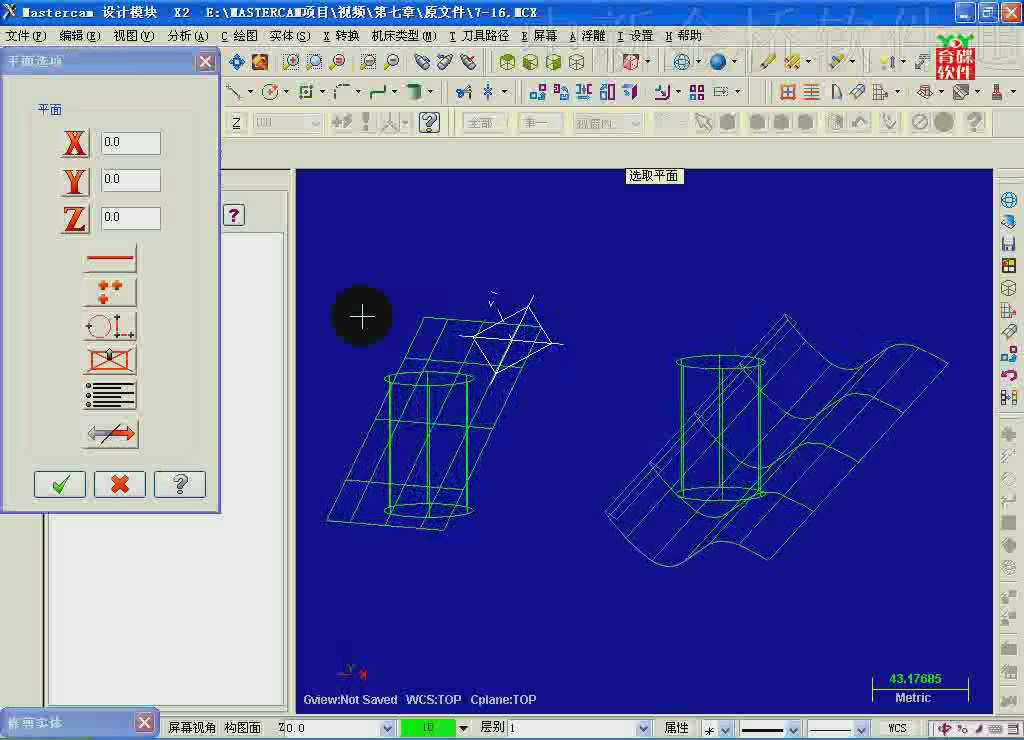
Task: Close the bottom-left solids trim panel
Action: pos(144,722)
